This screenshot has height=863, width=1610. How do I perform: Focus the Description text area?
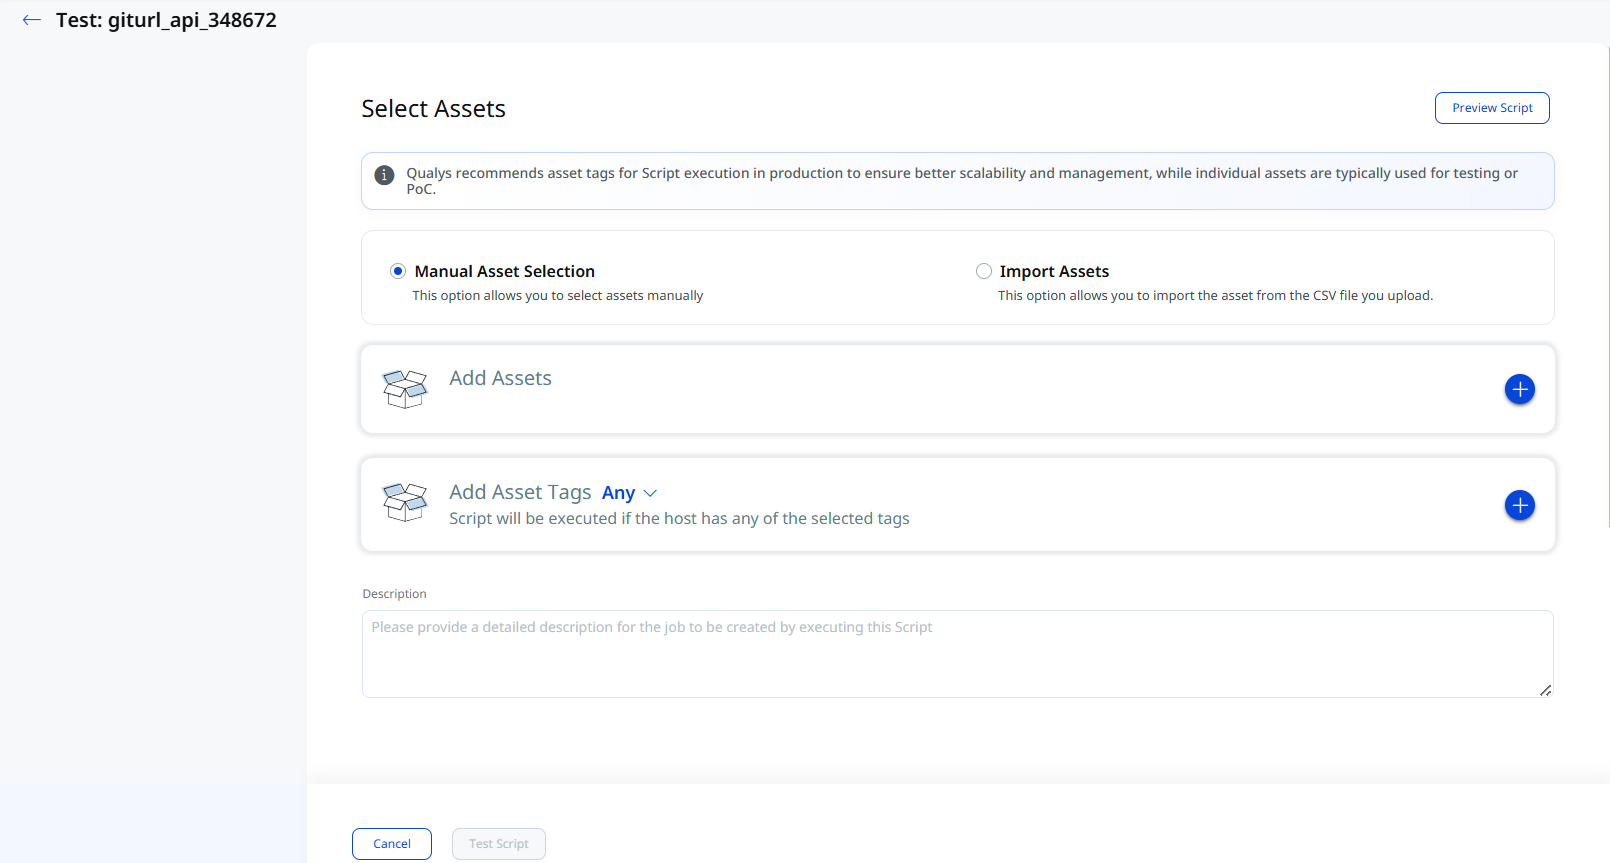[x=958, y=654]
